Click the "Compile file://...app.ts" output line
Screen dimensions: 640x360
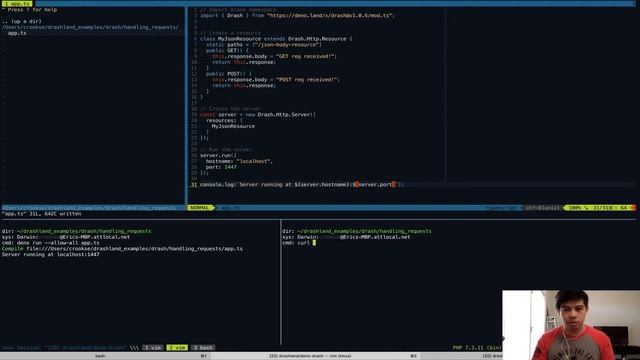tap(122, 249)
